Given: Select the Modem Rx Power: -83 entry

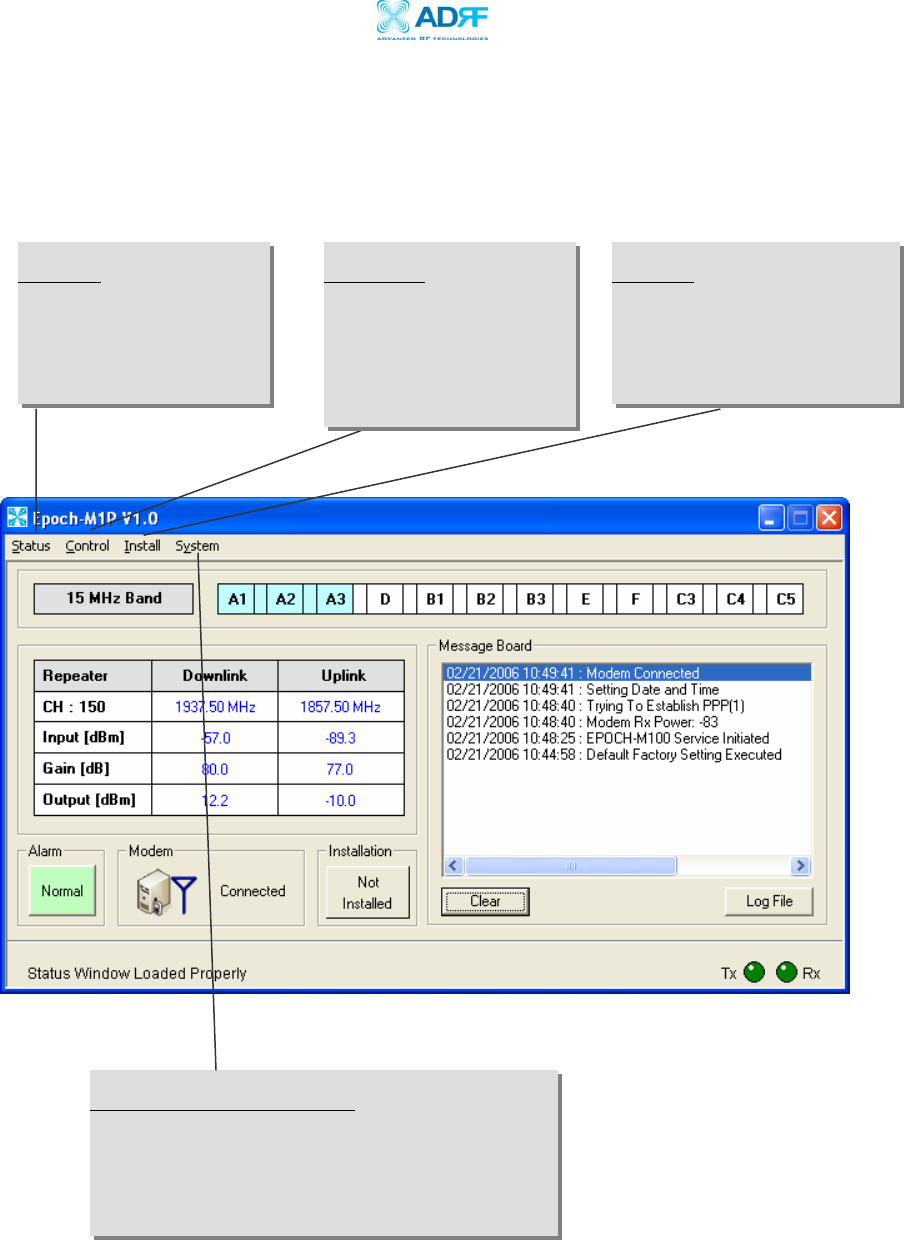Looking at the screenshot, I should 583,722.
